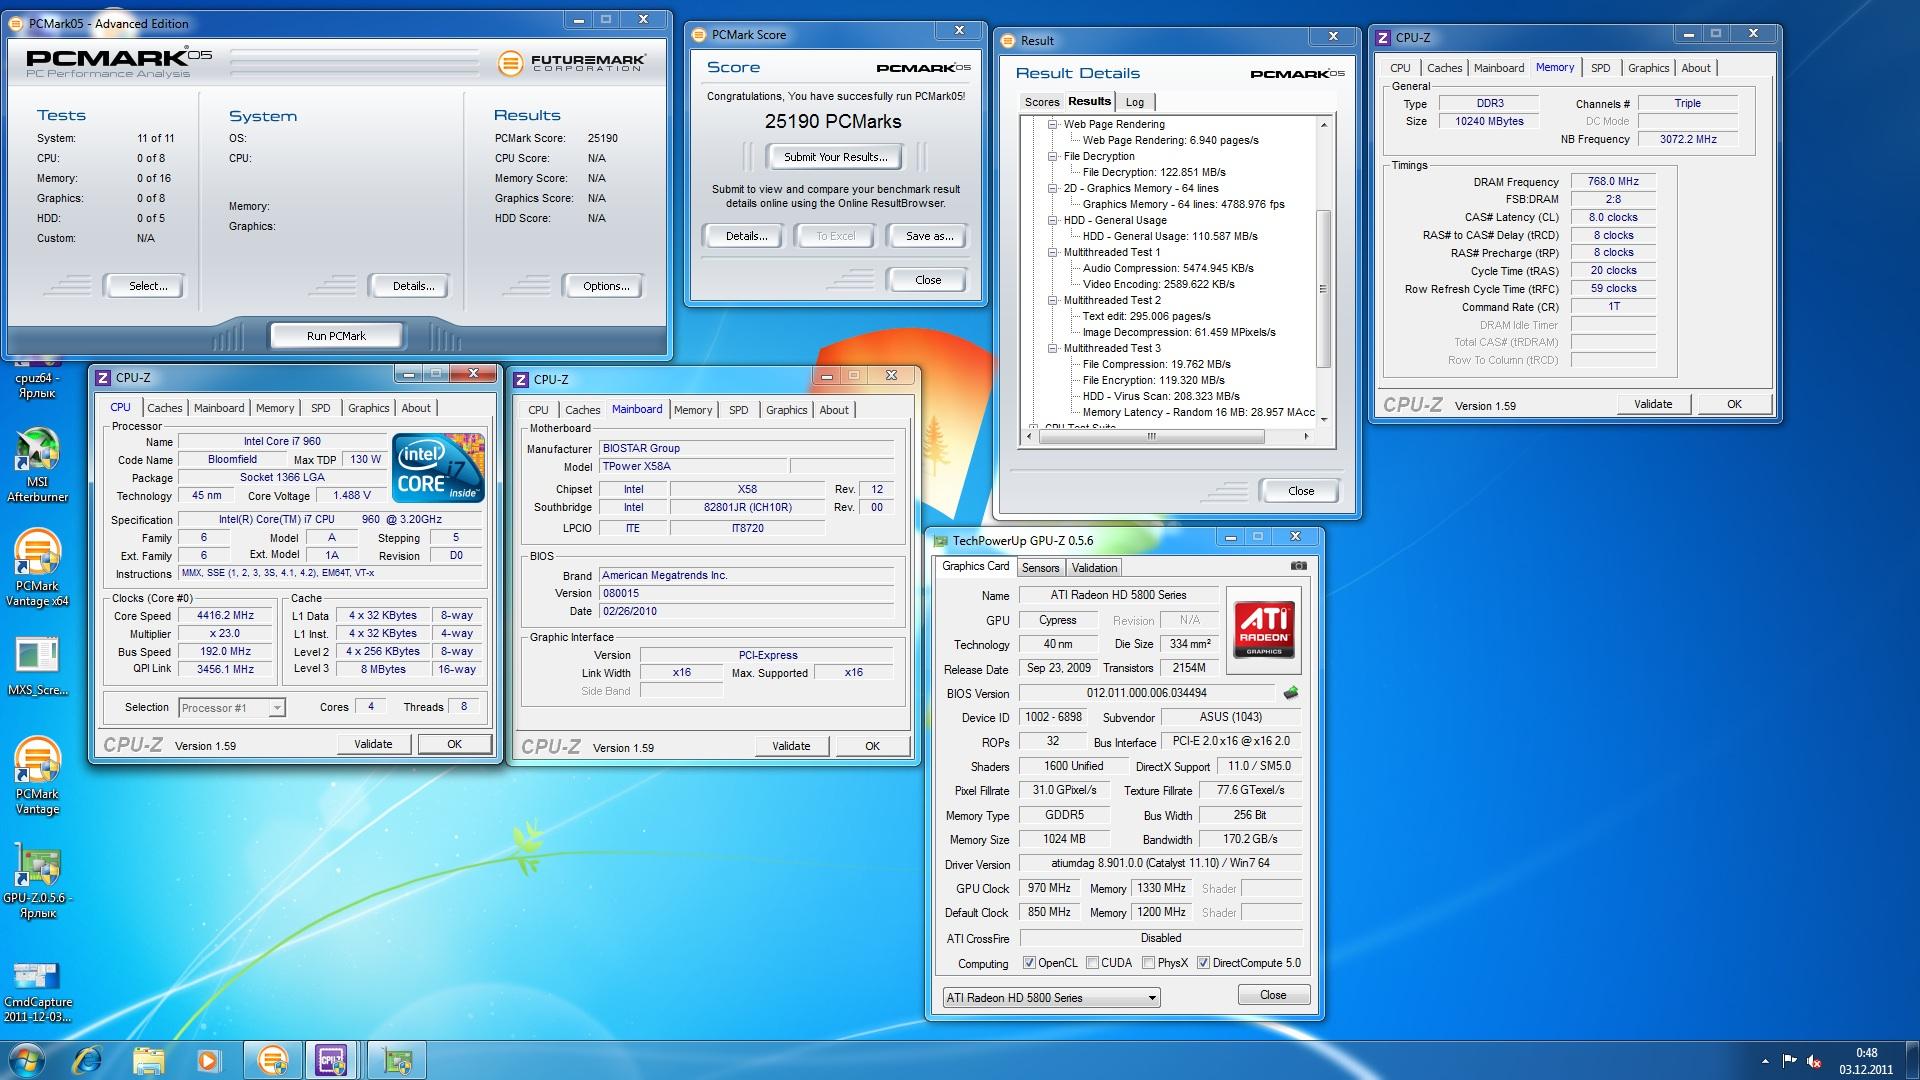Image resolution: width=1920 pixels, height=1080 pixels.
Task: Click the GPU-Z title bar app icon
Action: (940, 541)
